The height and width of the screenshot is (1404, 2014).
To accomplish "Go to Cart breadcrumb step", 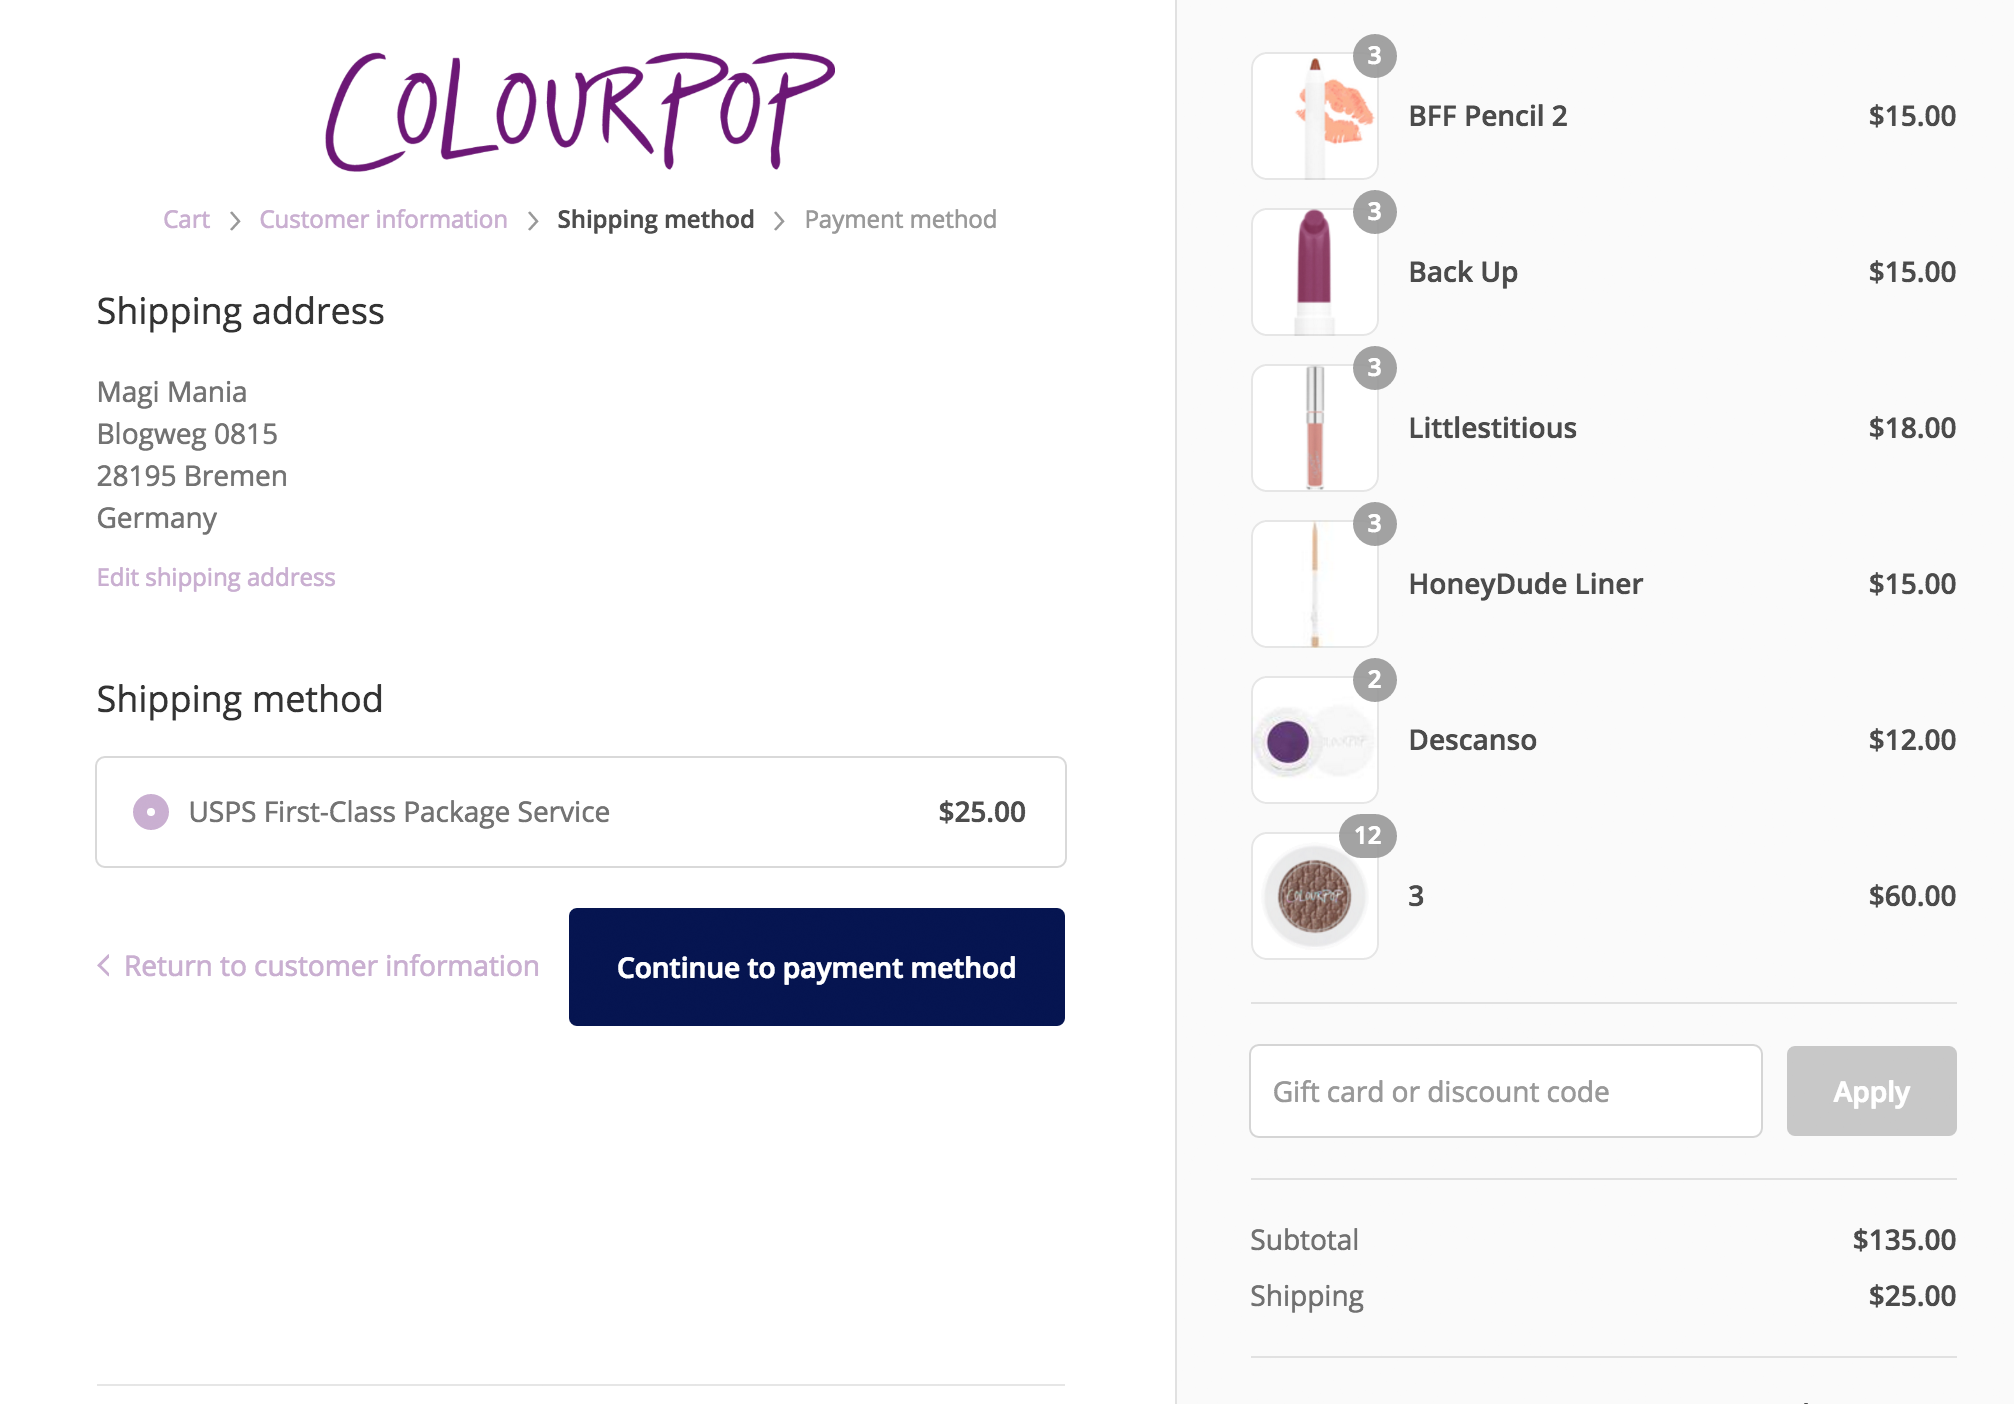I will [186, 220].
